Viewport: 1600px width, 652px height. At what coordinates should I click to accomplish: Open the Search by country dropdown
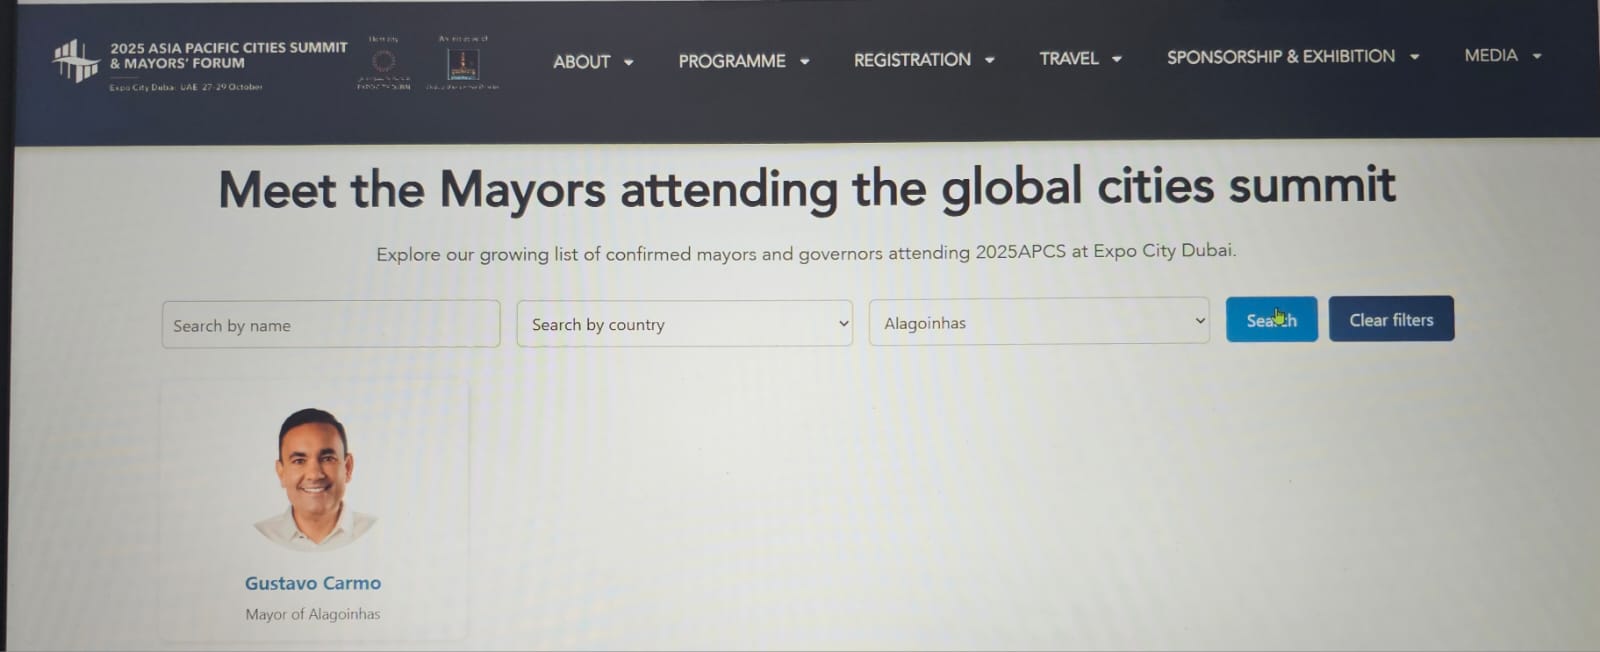[684, 324]
